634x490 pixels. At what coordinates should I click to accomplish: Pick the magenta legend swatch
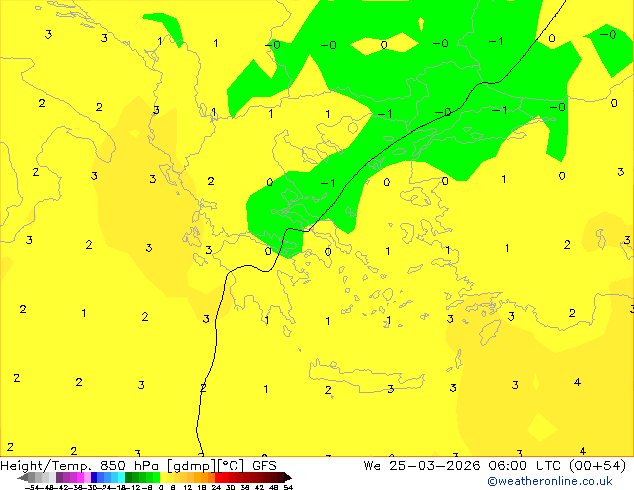(x=80, y=477)
